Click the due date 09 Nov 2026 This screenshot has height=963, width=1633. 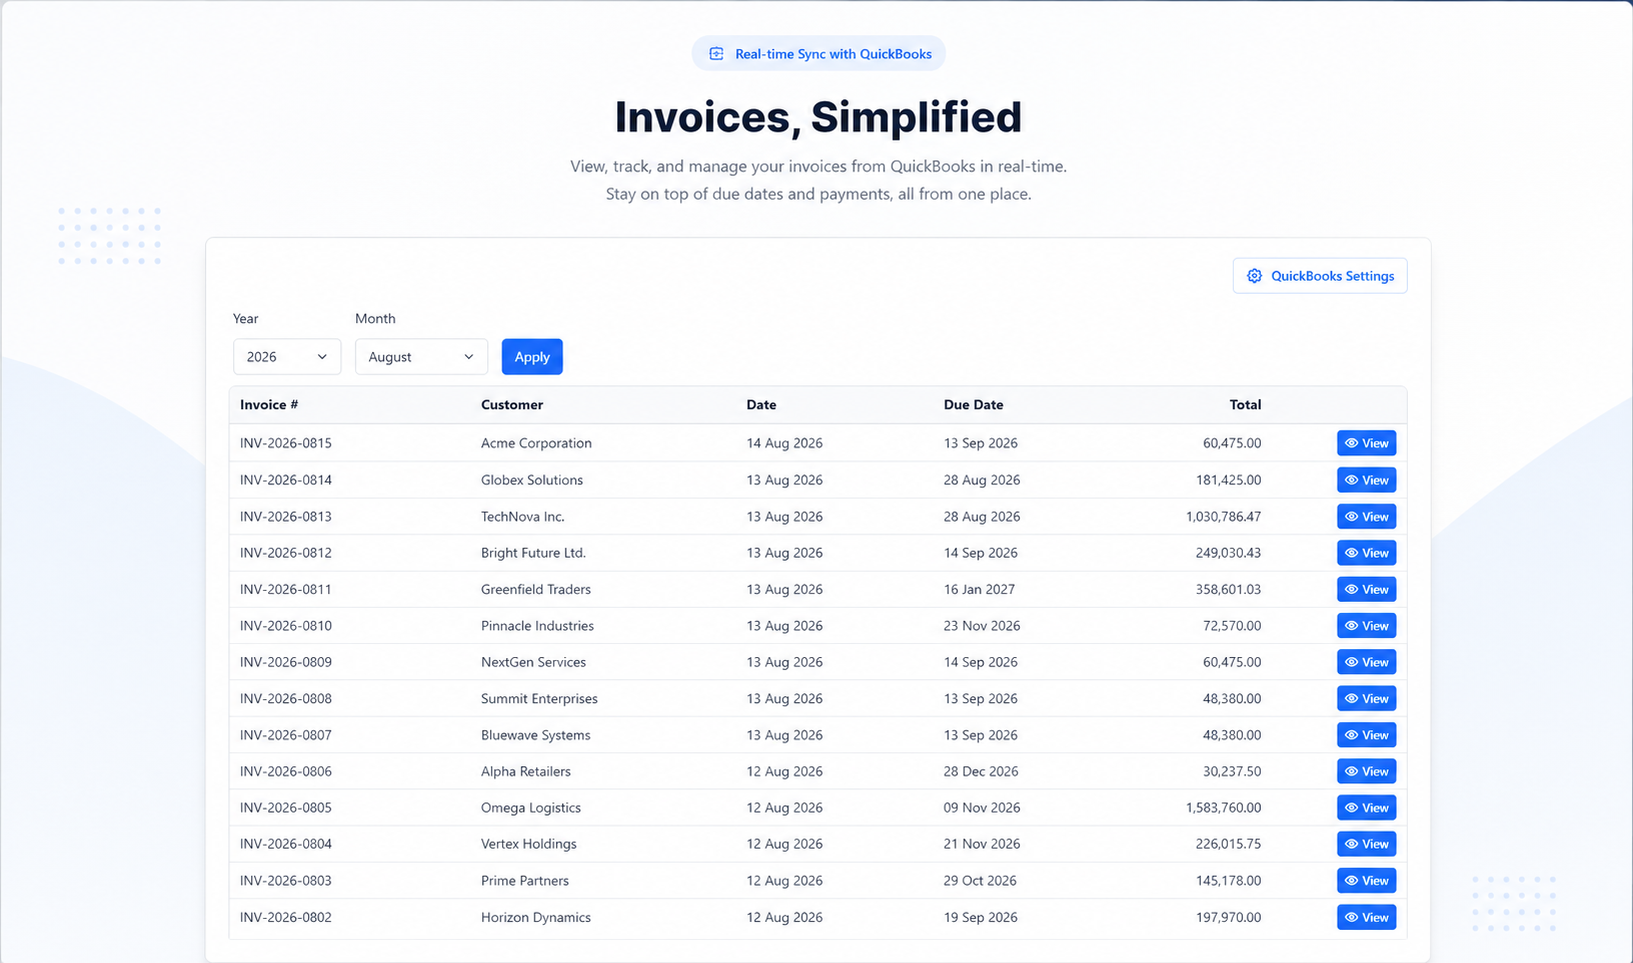tap(982, 808)
